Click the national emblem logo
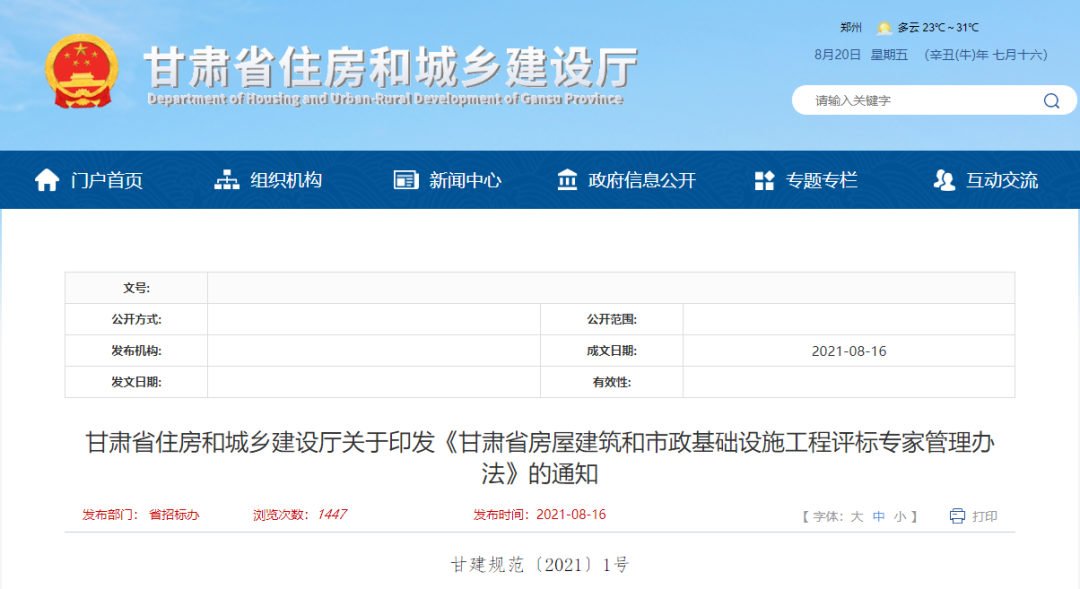This screenshot has height=589, width=1080. click(x=81, y=71)
